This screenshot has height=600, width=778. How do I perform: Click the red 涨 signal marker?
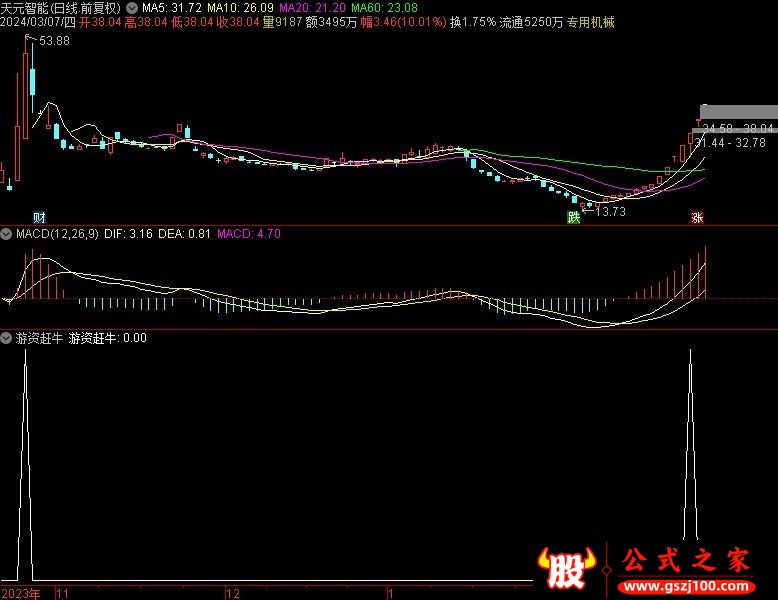point(697,217)
